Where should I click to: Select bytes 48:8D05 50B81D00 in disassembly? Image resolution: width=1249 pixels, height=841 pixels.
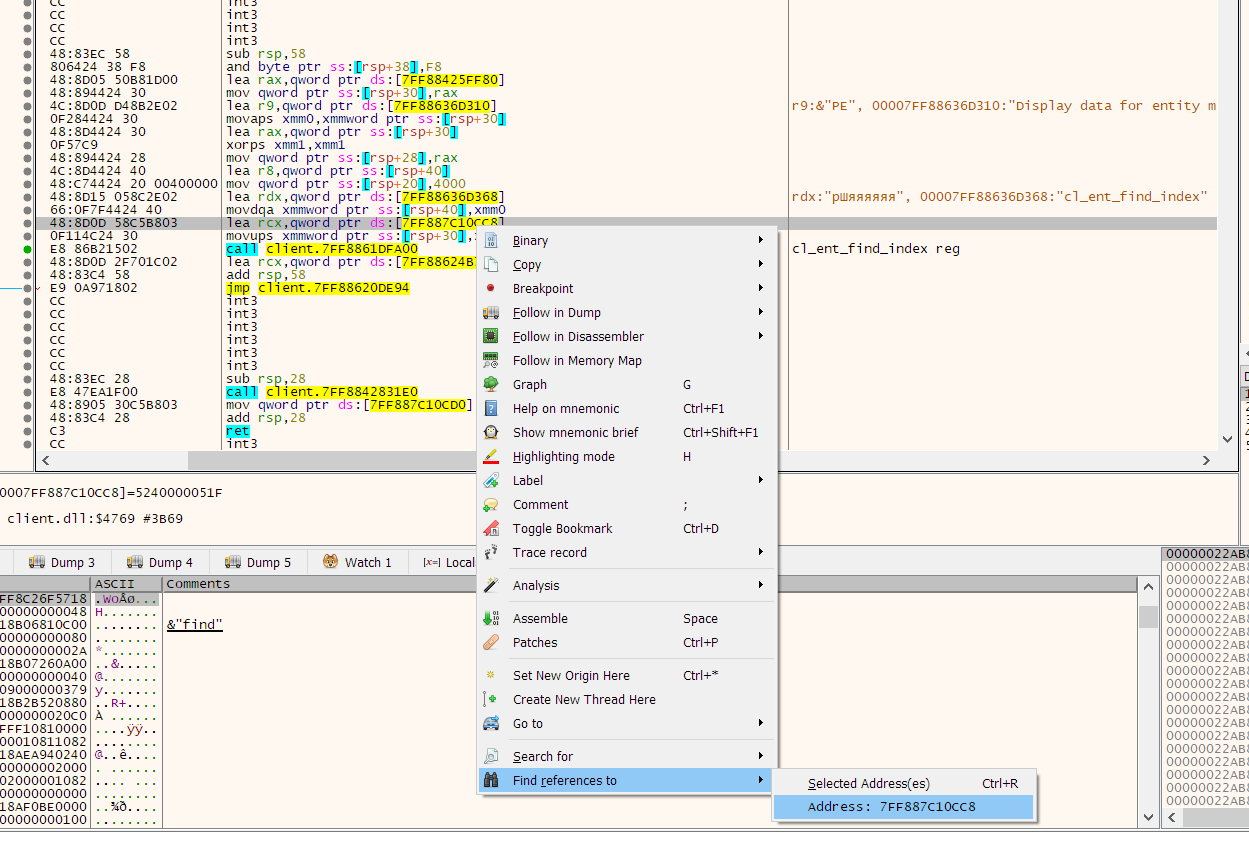pyautogui.click(x=114, y=80)
